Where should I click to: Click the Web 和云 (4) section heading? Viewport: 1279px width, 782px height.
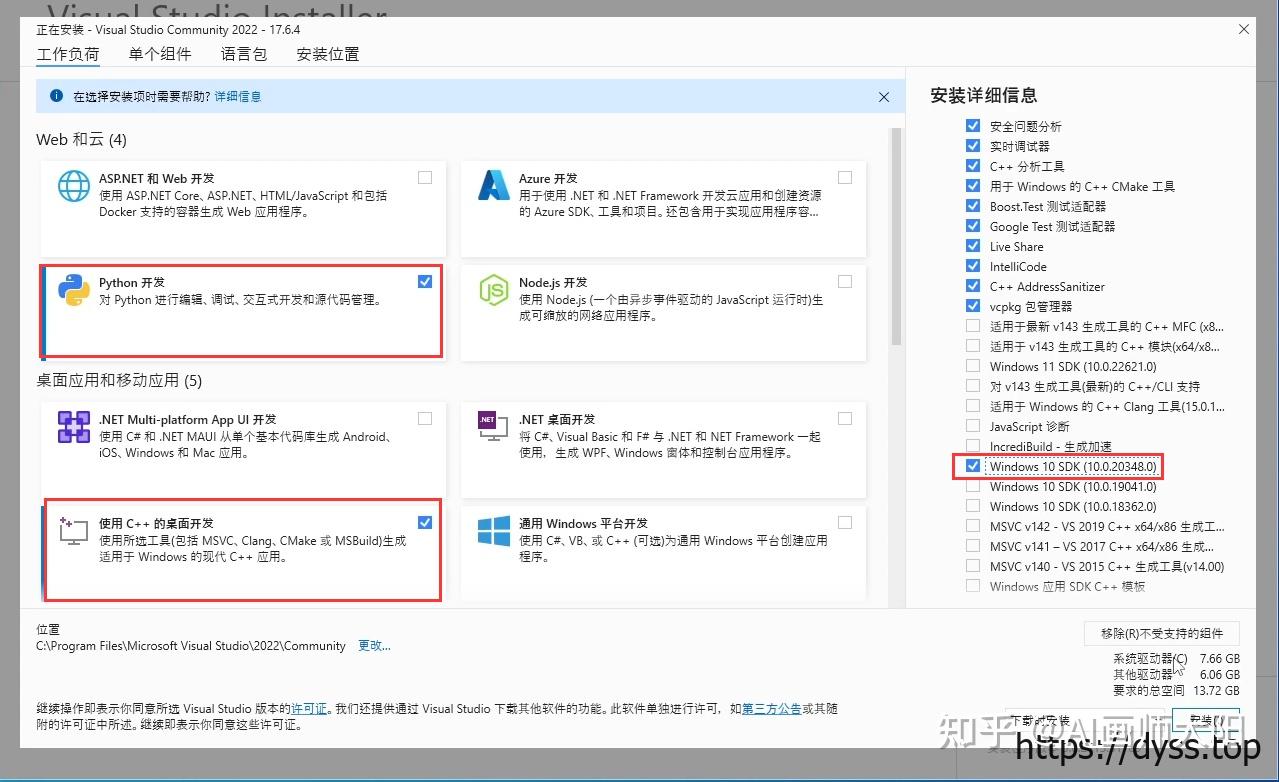point(82,139)
